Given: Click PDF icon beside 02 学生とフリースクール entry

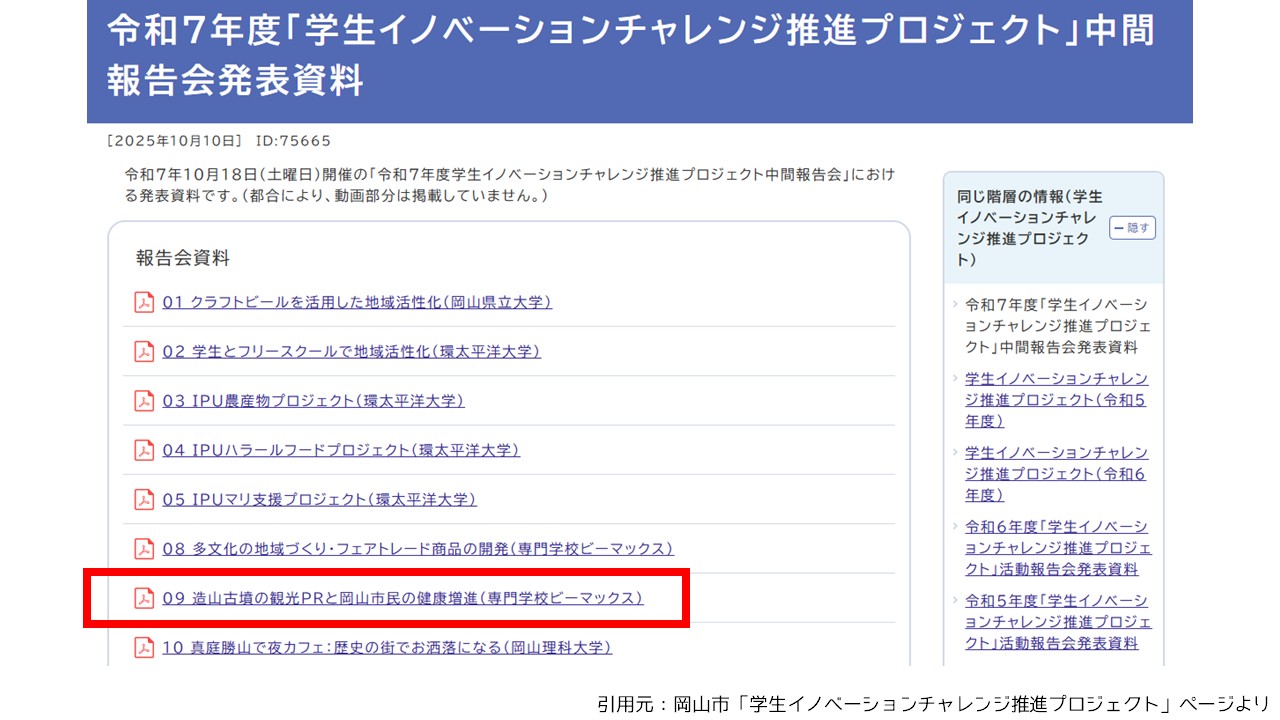Looking at the screenshot, I should 144,352.
